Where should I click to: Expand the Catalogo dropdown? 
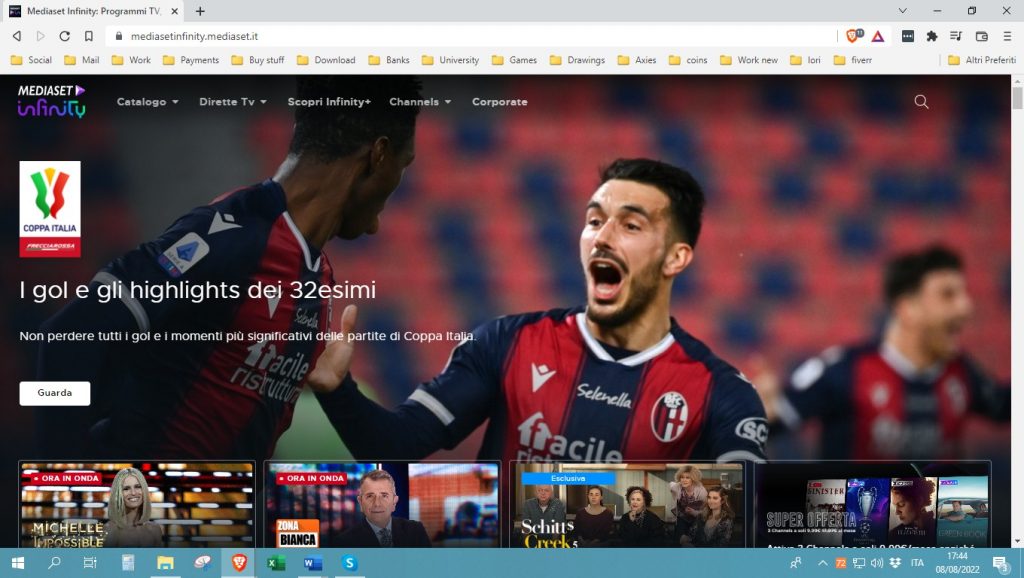click(146, 101)
